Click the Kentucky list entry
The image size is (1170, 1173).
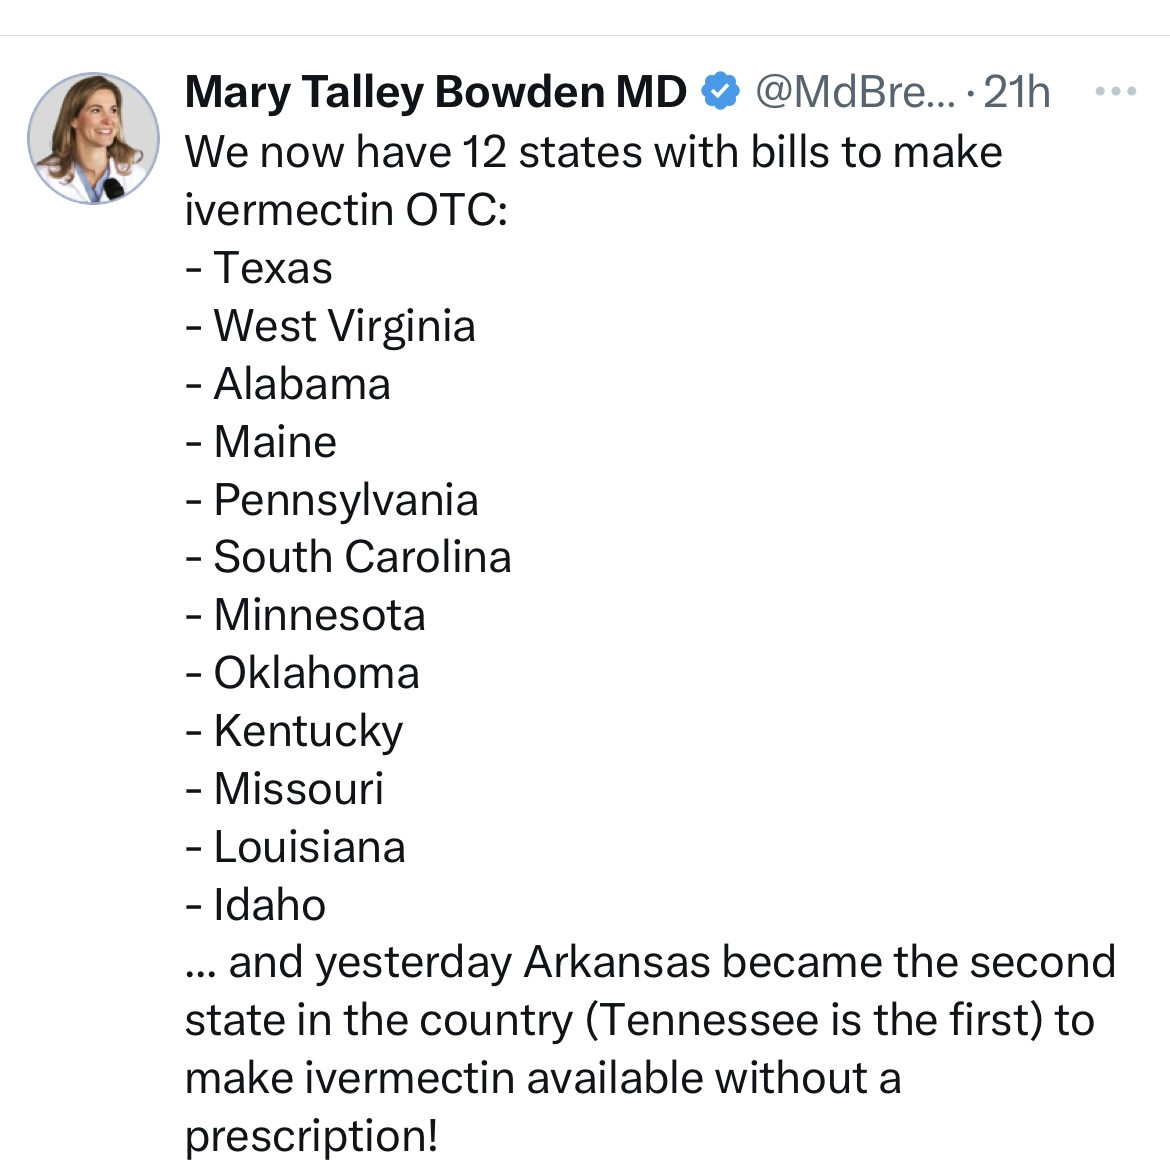[308, 731]
